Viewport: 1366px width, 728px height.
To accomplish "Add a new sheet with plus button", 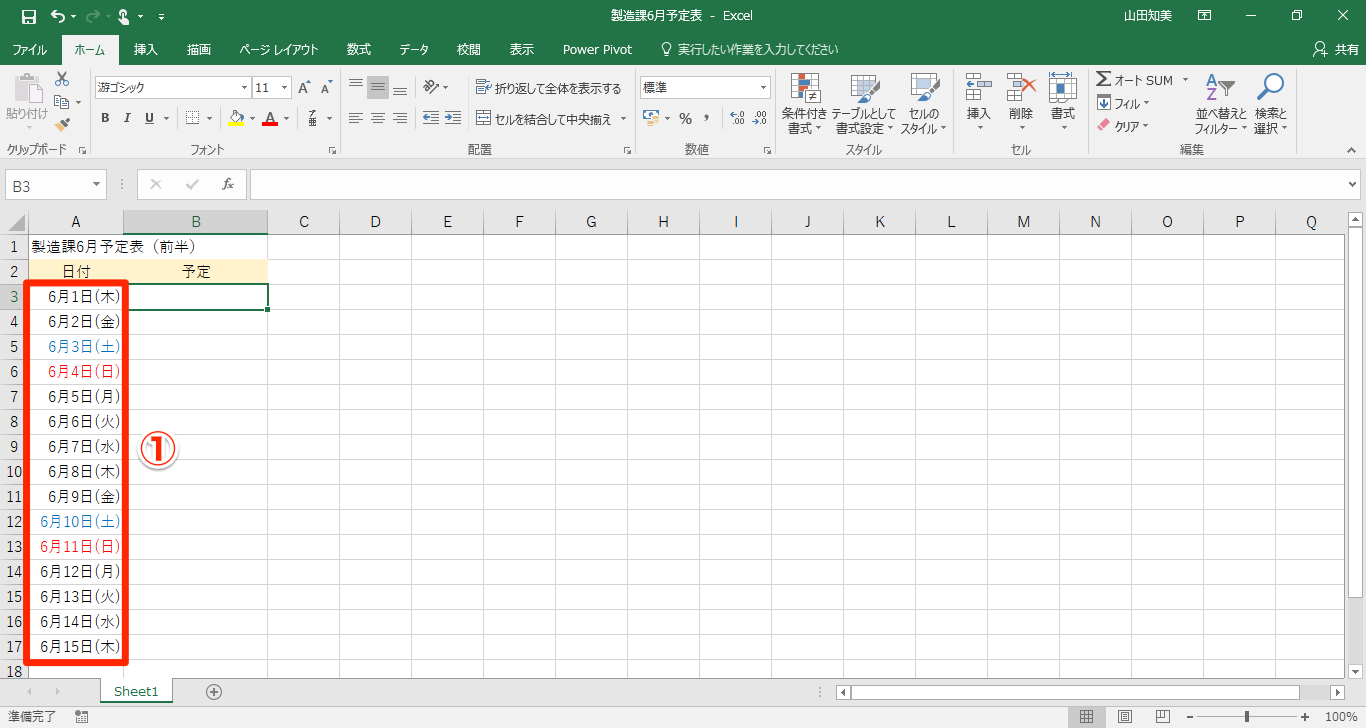I will pos(214,691).
